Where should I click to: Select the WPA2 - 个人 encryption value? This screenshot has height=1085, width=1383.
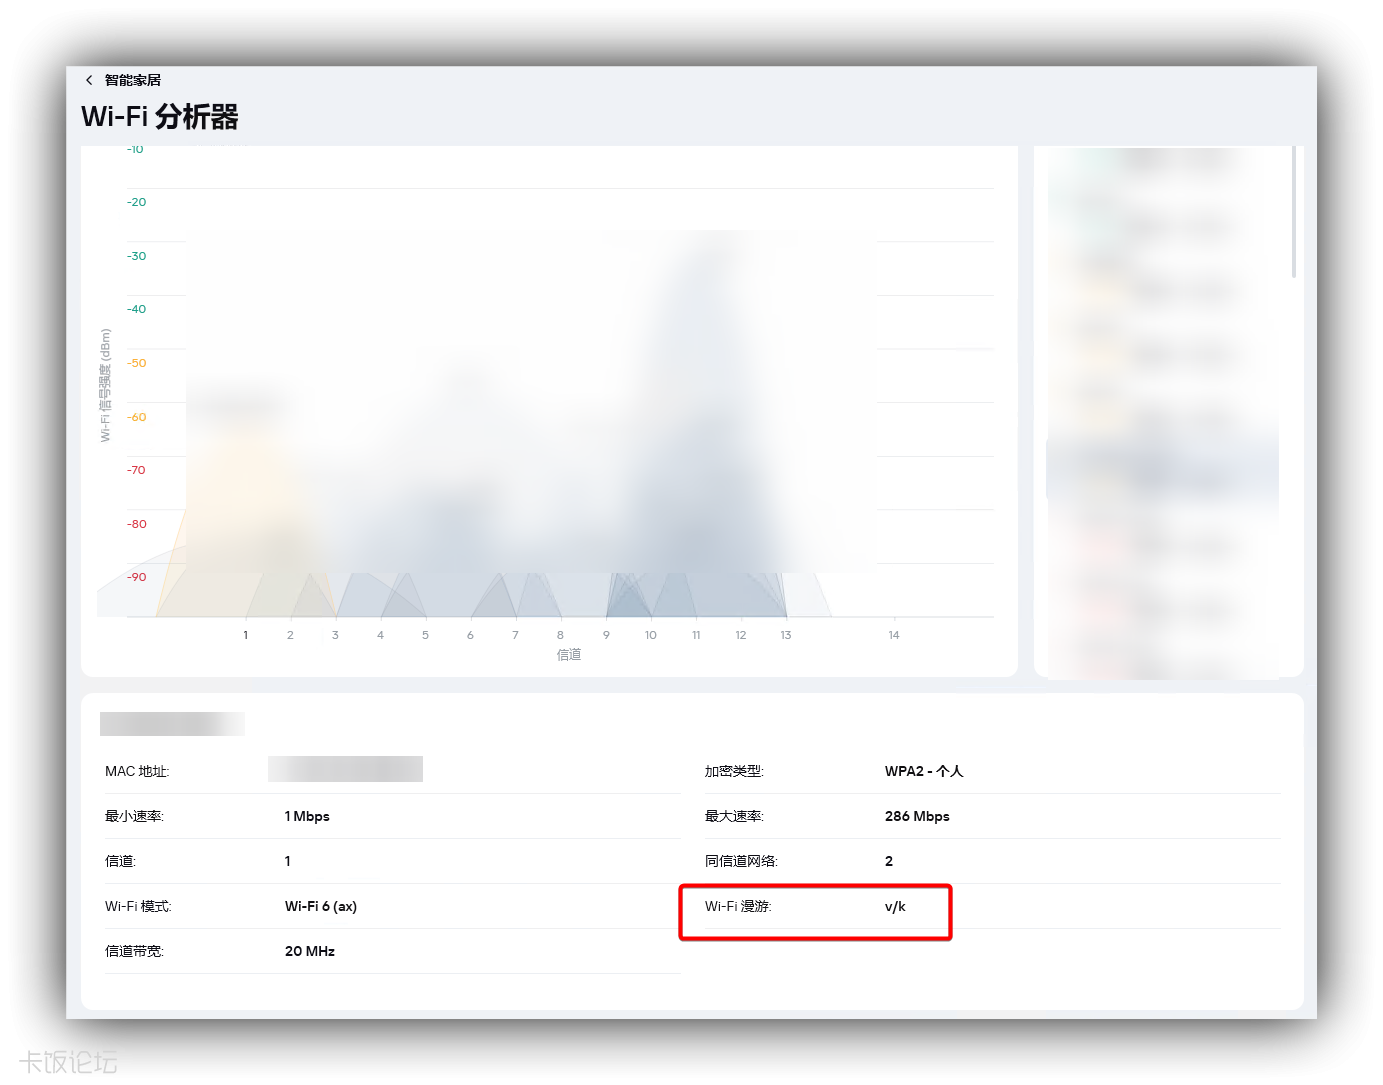coord(924,771)
